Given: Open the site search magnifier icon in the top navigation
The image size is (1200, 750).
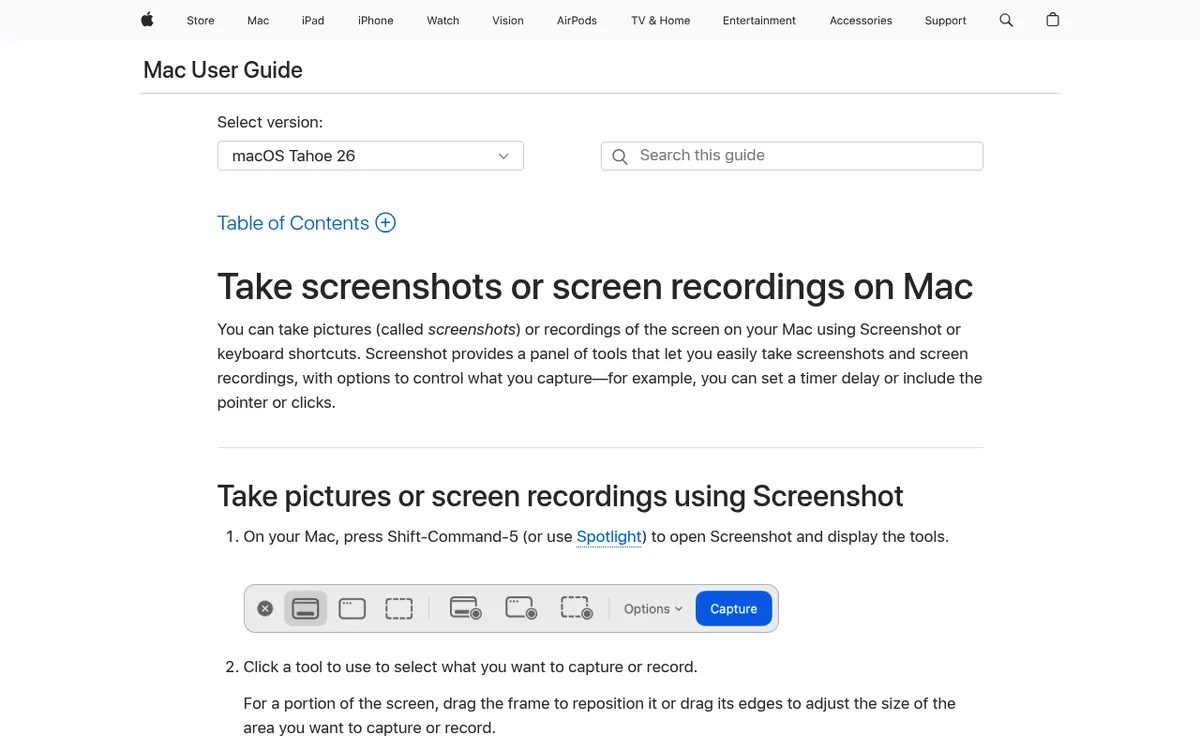Looking at the screenshot, I should [1006, 20].
